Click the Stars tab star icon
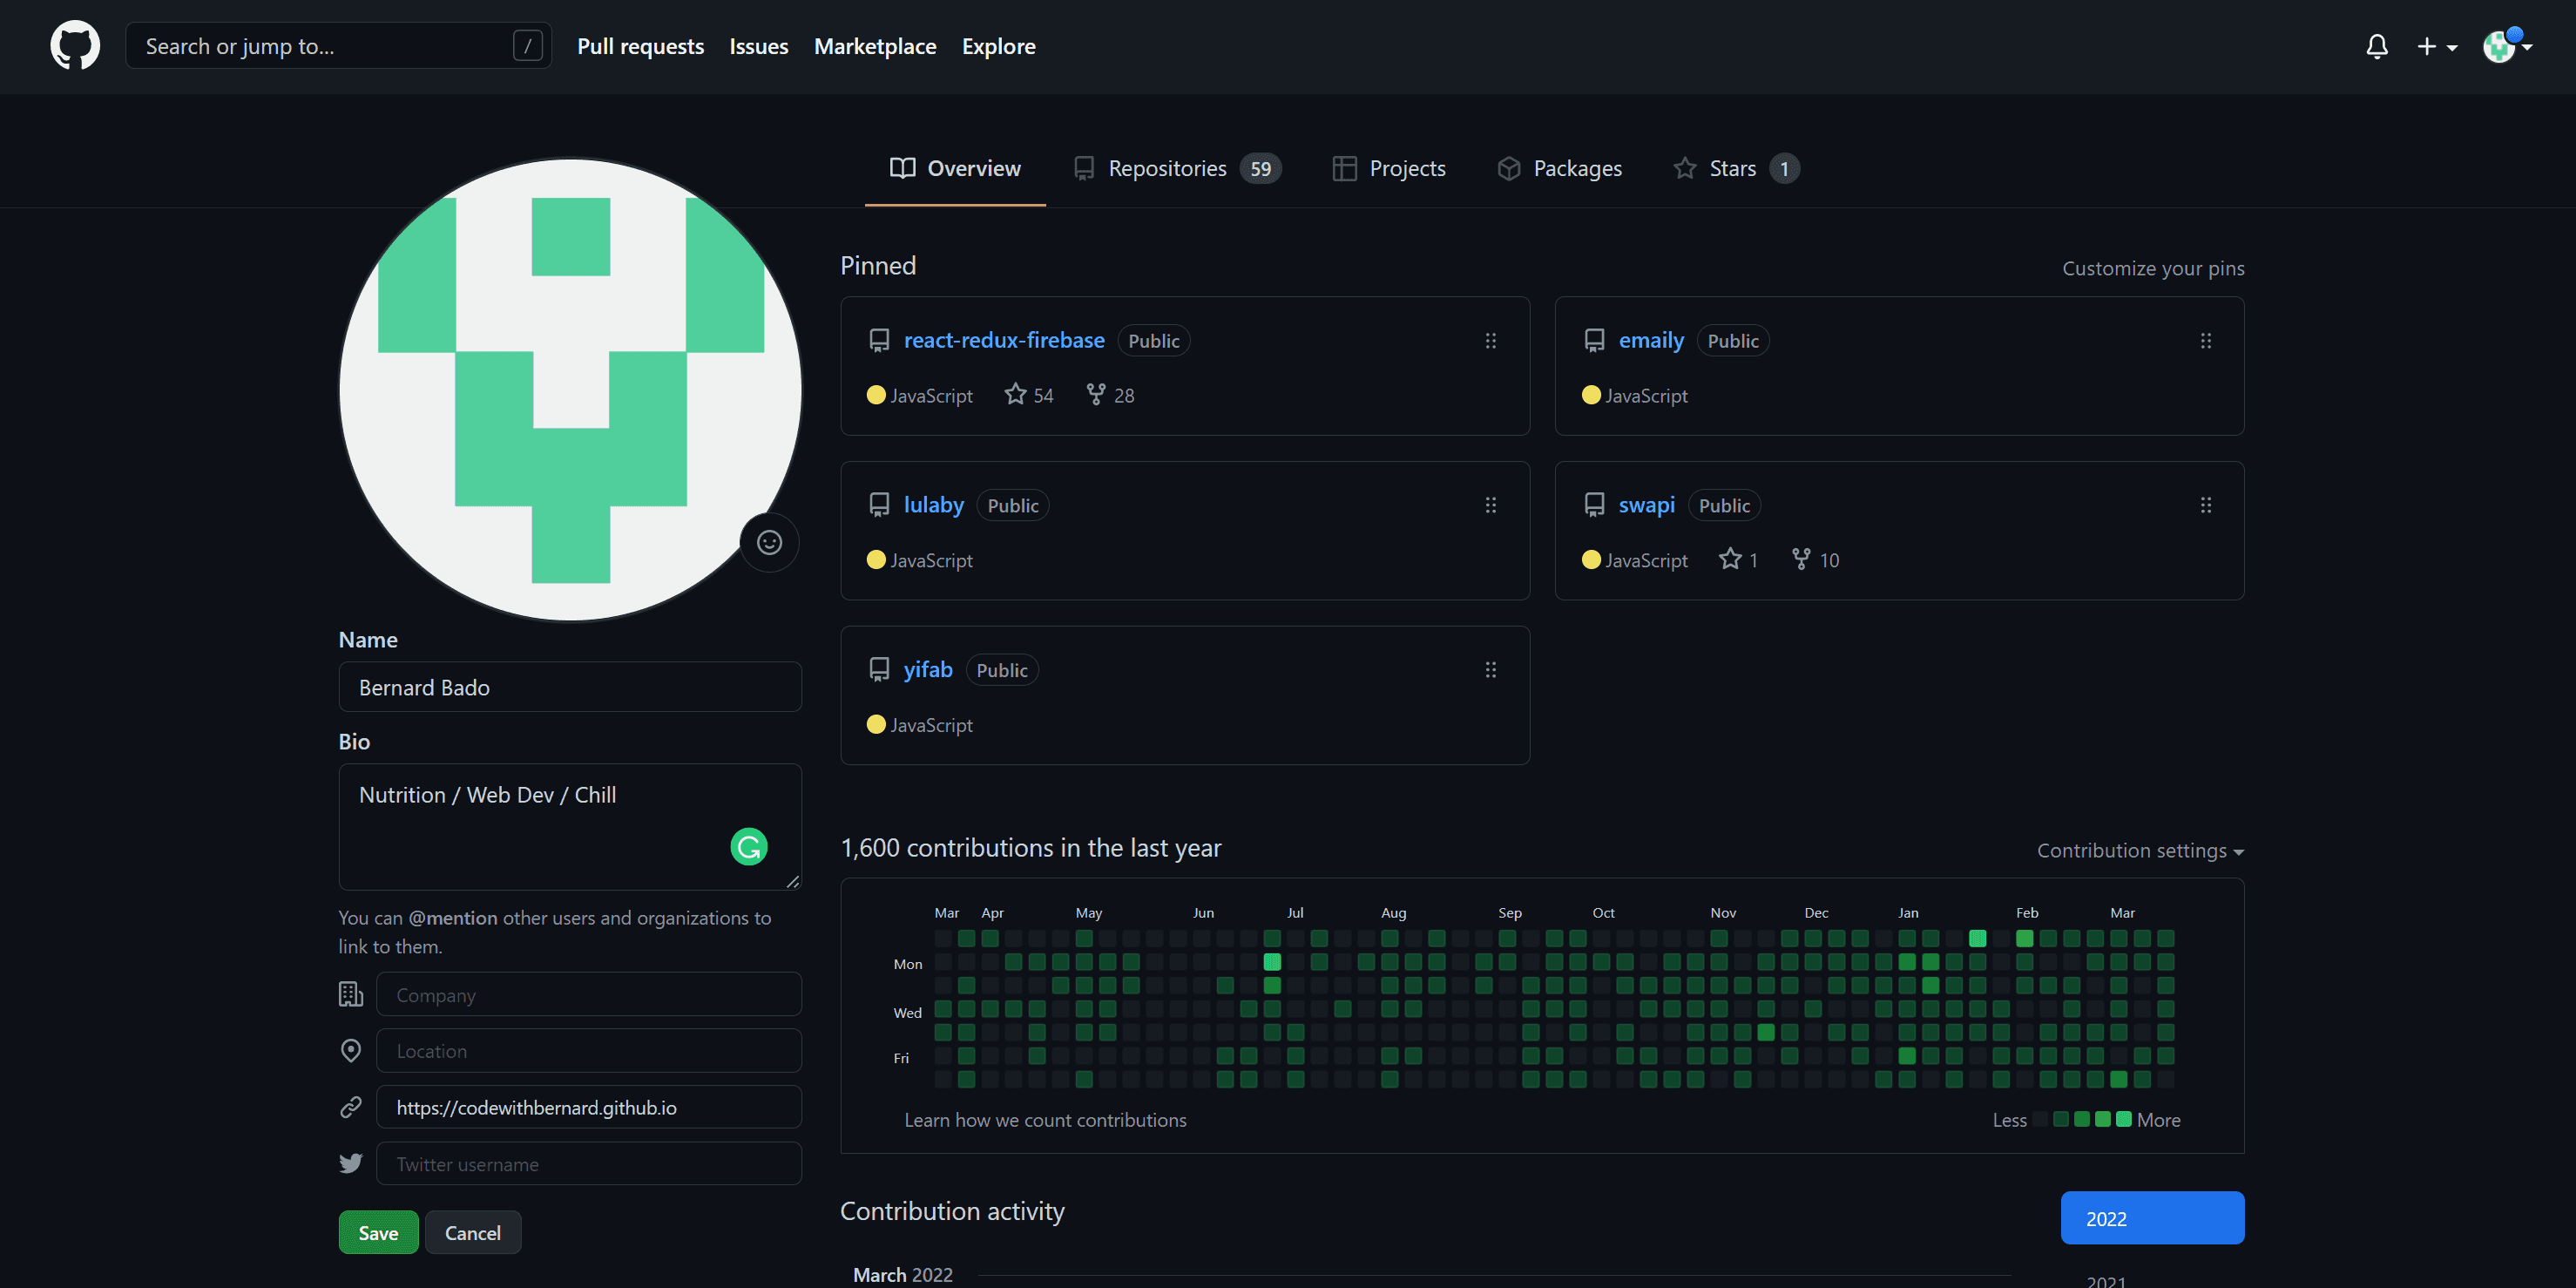2576x1288 pixels. tap(1685, 168)
